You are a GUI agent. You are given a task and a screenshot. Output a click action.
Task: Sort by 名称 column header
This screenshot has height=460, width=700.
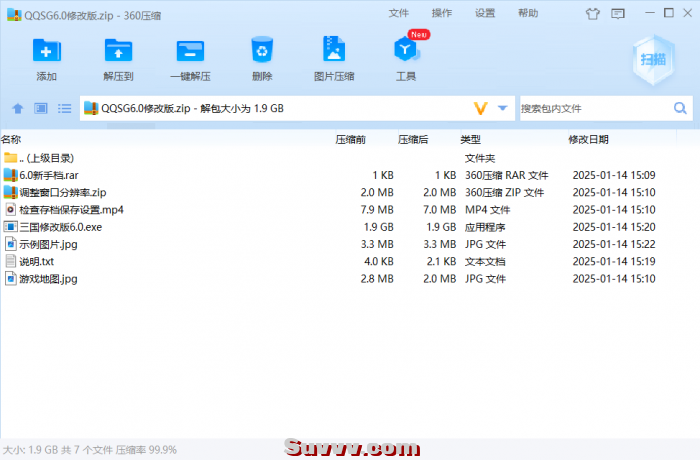click(11, 140)
